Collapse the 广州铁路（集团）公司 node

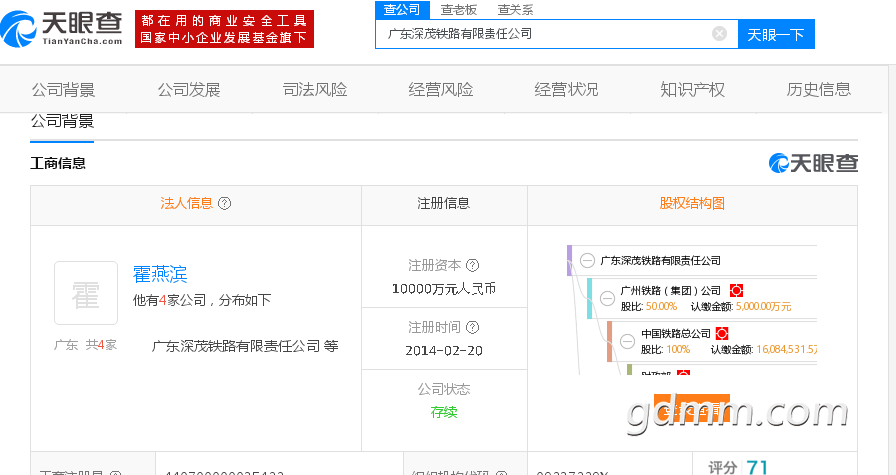coord(607,298)
